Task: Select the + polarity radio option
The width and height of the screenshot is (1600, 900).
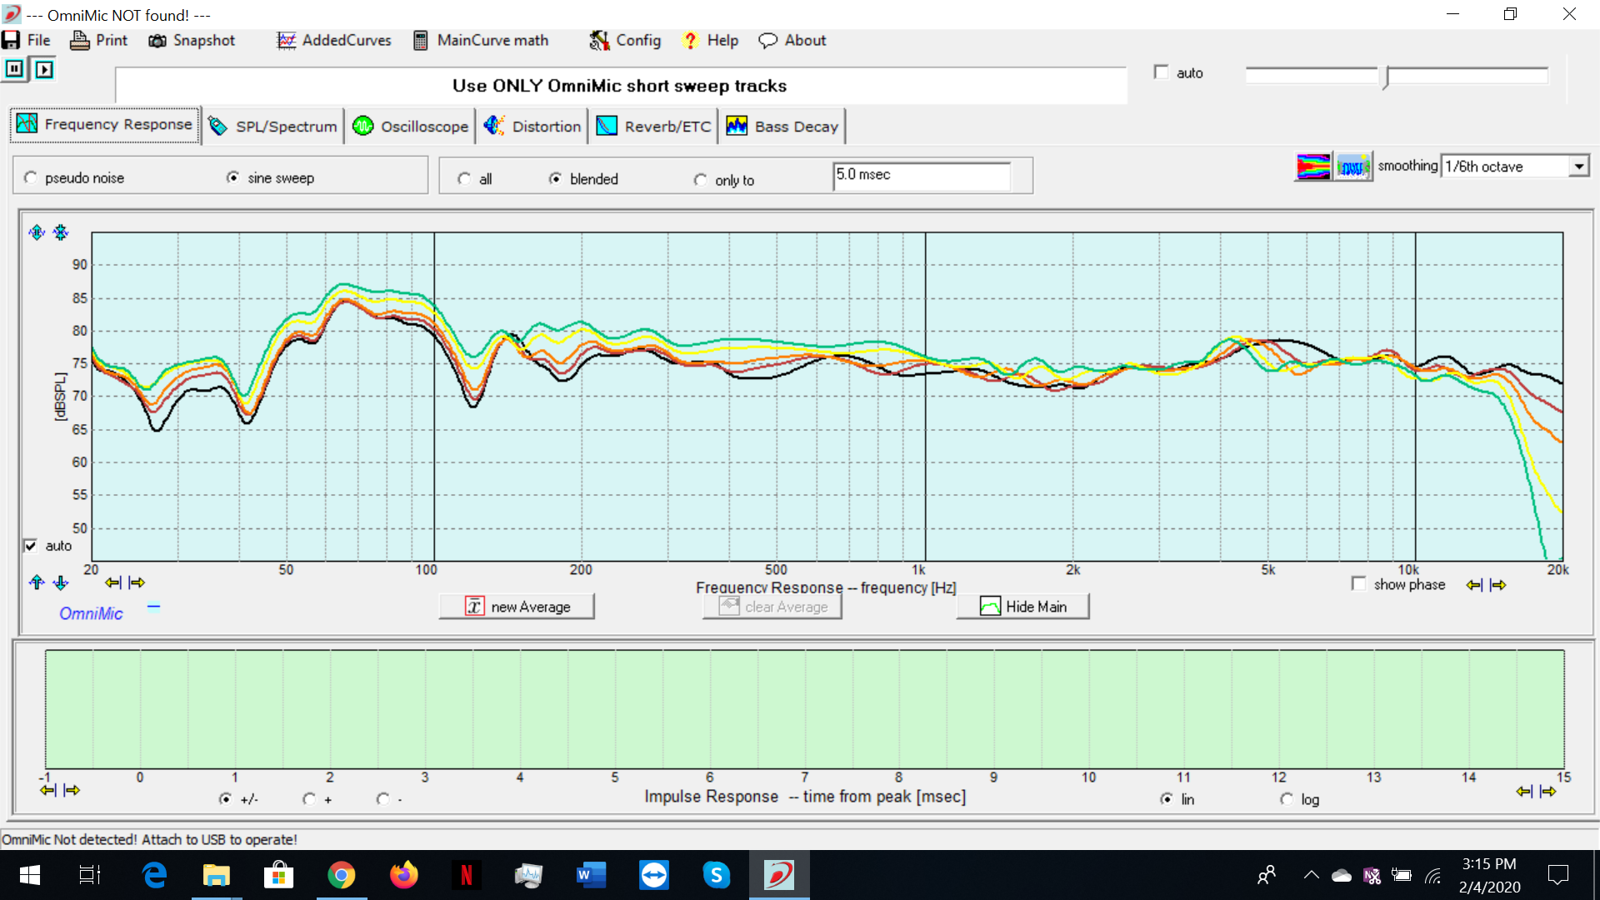Action: click(x=309, y=799)
